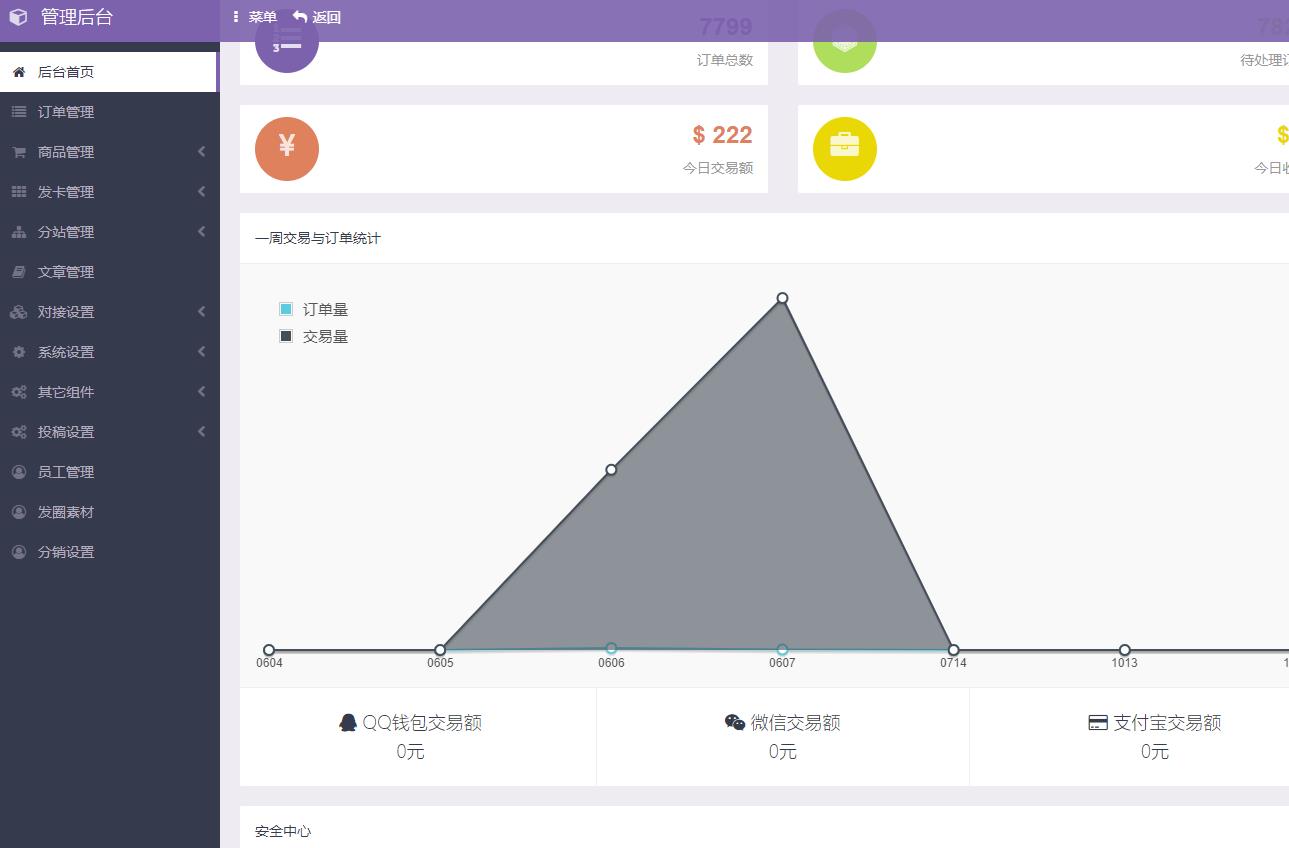Image resolution: width=1289 pixels, height=848 pixels.
Task: Click the grid icon next to 发卡管理
Action: coord(19,192)
